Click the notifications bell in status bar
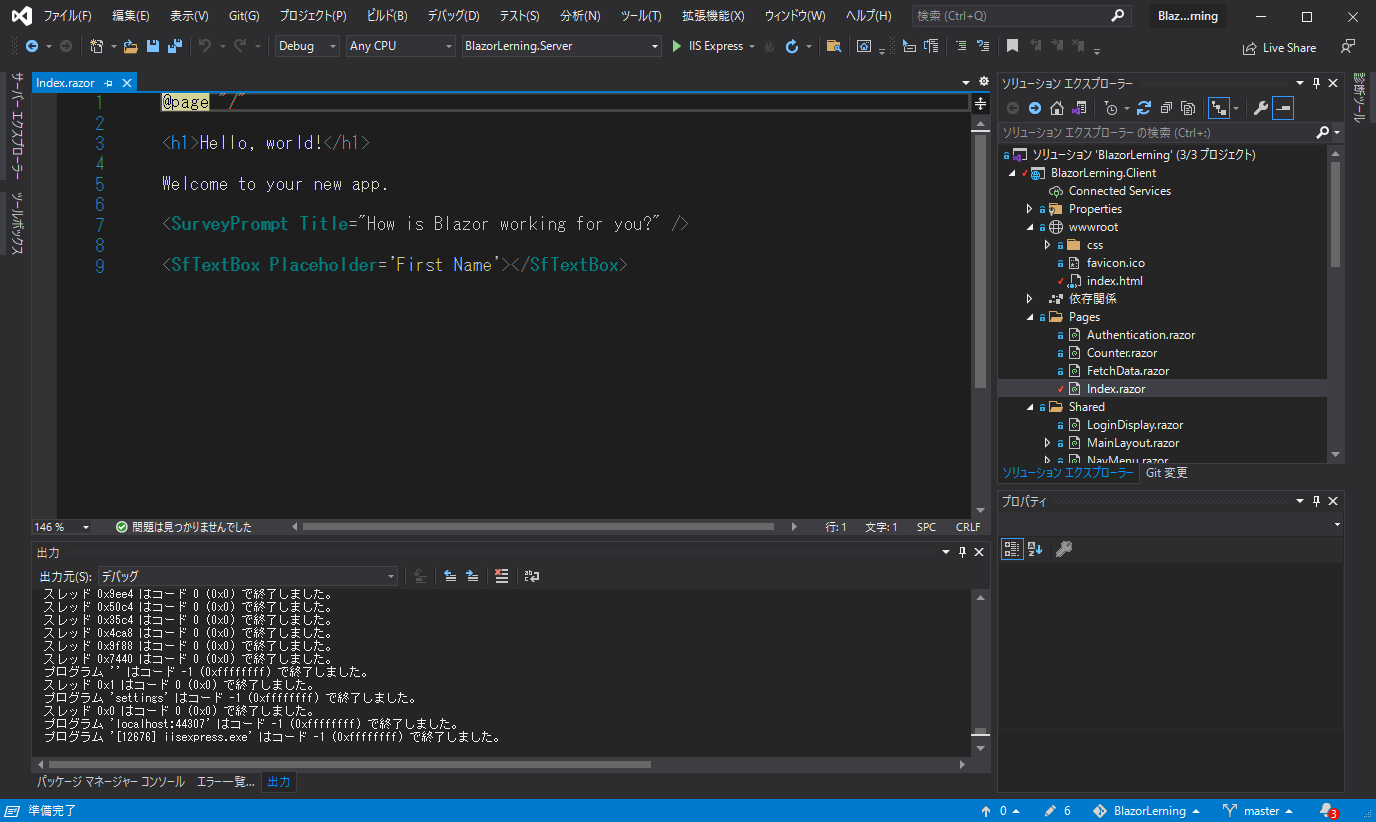This screenshot has width=1376, height=822. coord(1328,811)
